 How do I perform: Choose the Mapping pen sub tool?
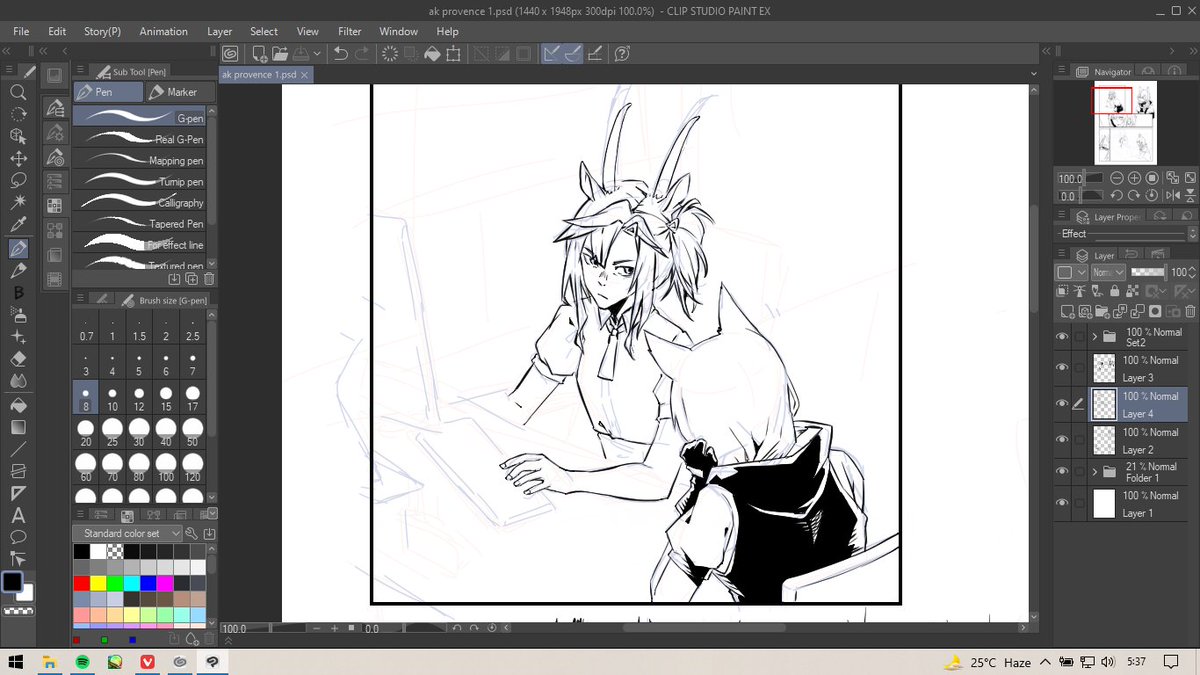point(140,160)
